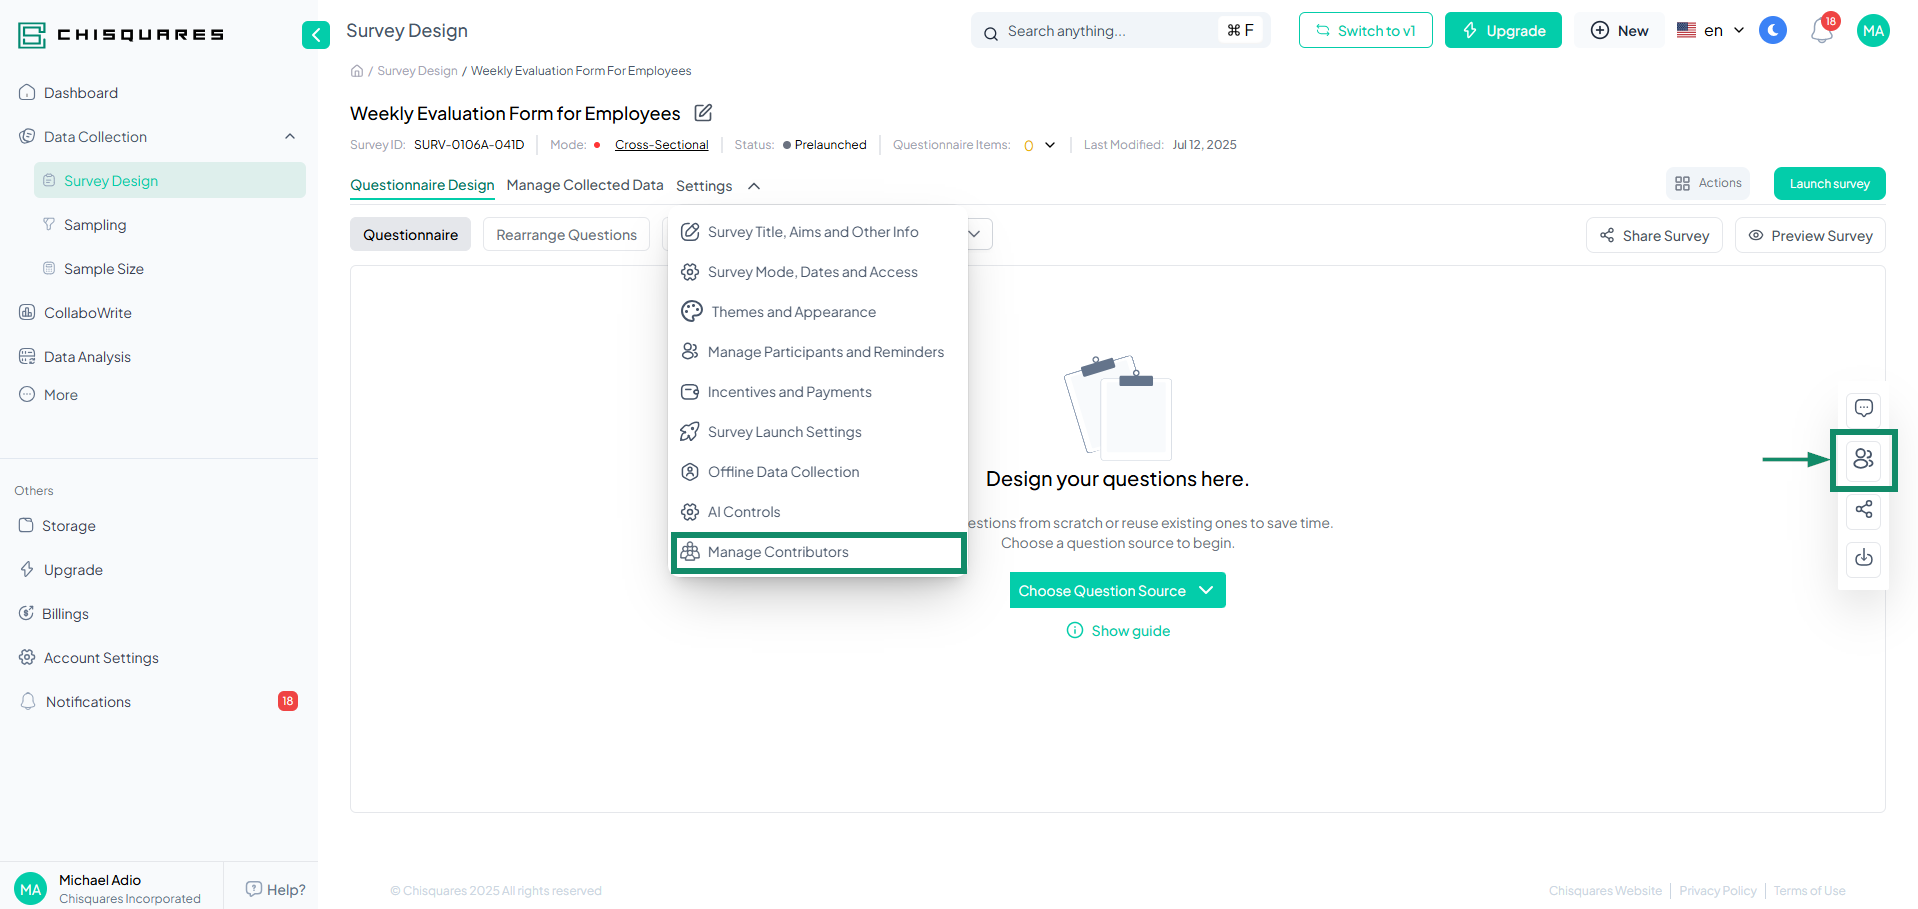
Task: Click the comments icon in right floating panel
Action: pyautogui.click(x=1863, y=408)
